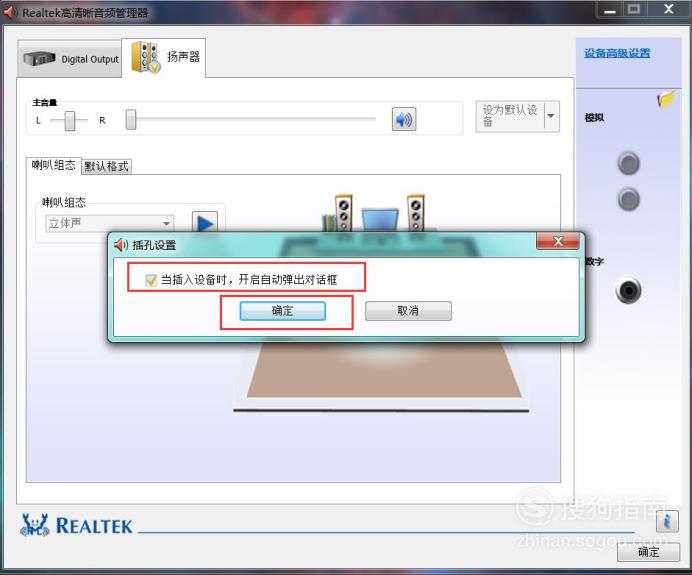The height and width of the screenshot is (575, 692).
Task: Click the right speaker in the room preview
Action: (415, 213)
